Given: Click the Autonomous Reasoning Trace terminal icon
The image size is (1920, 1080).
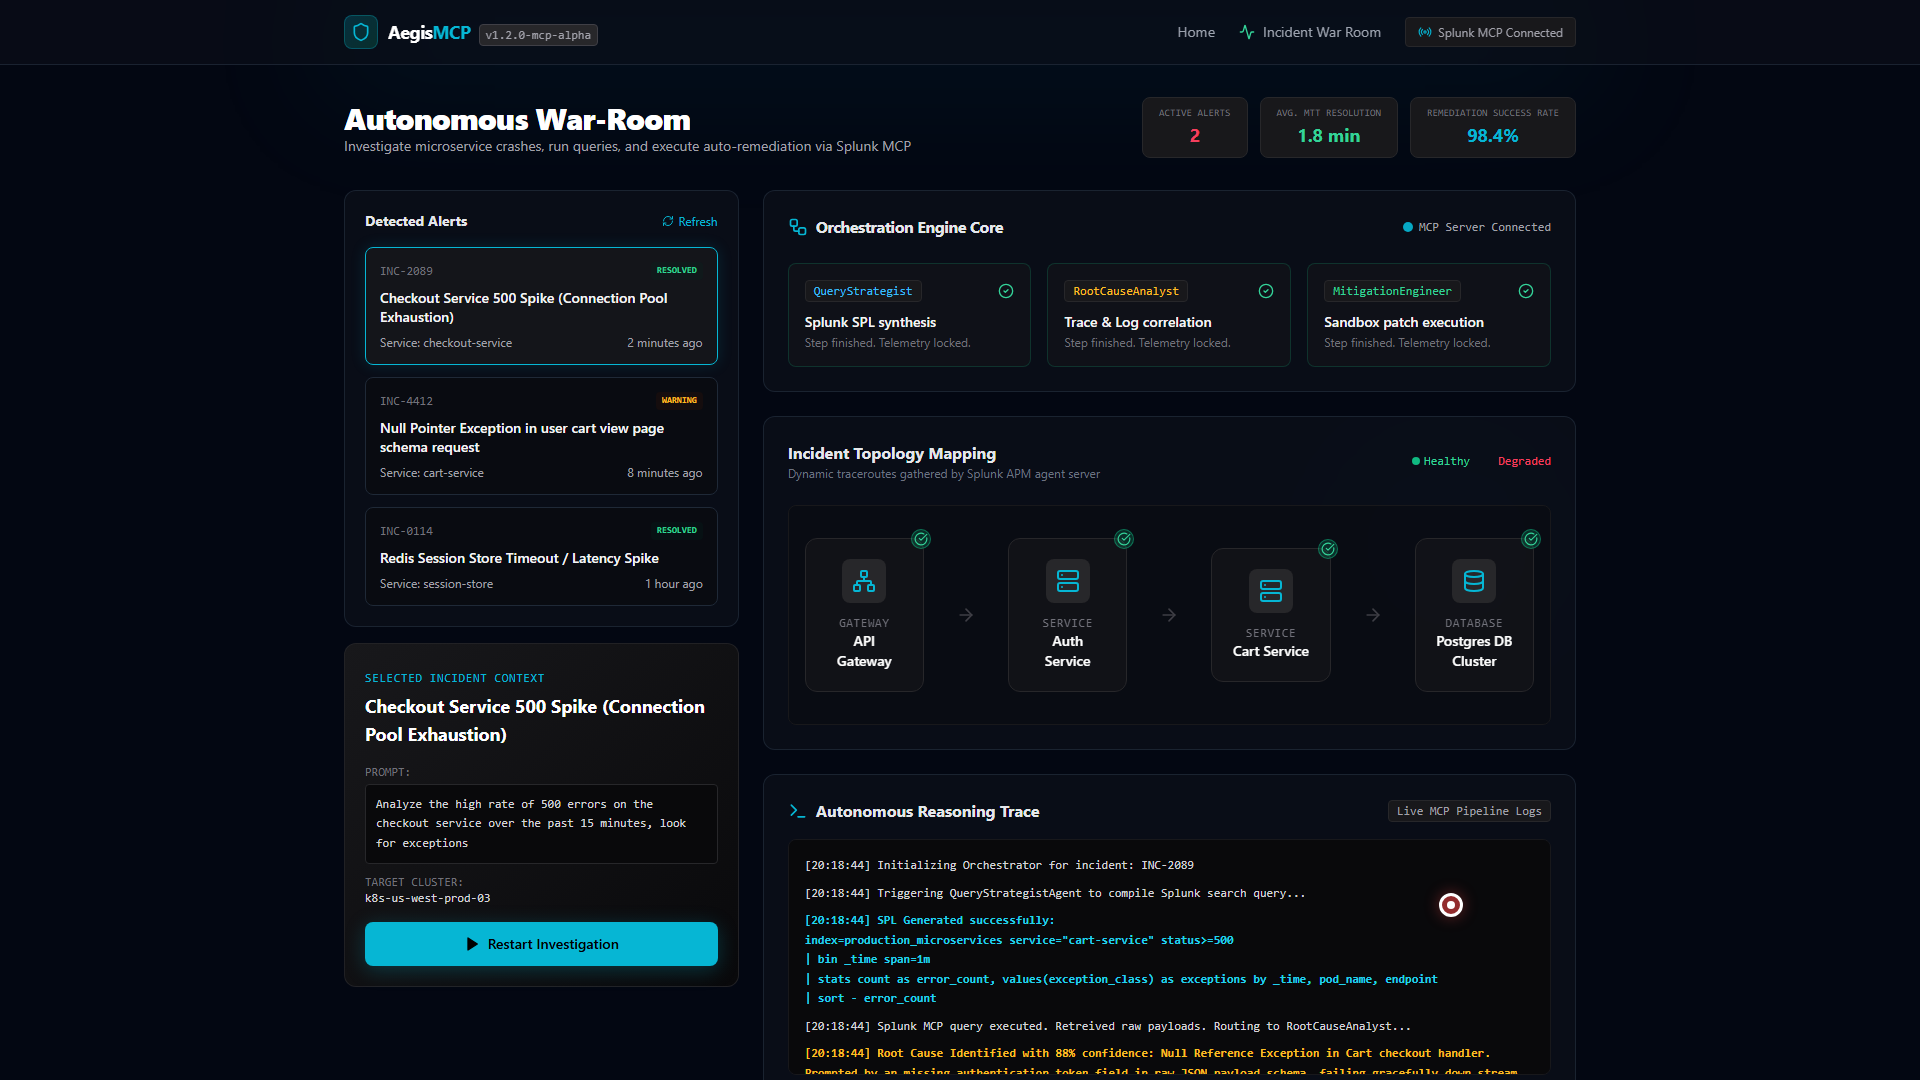Looking at the screenshot, I should click(798, 811).
